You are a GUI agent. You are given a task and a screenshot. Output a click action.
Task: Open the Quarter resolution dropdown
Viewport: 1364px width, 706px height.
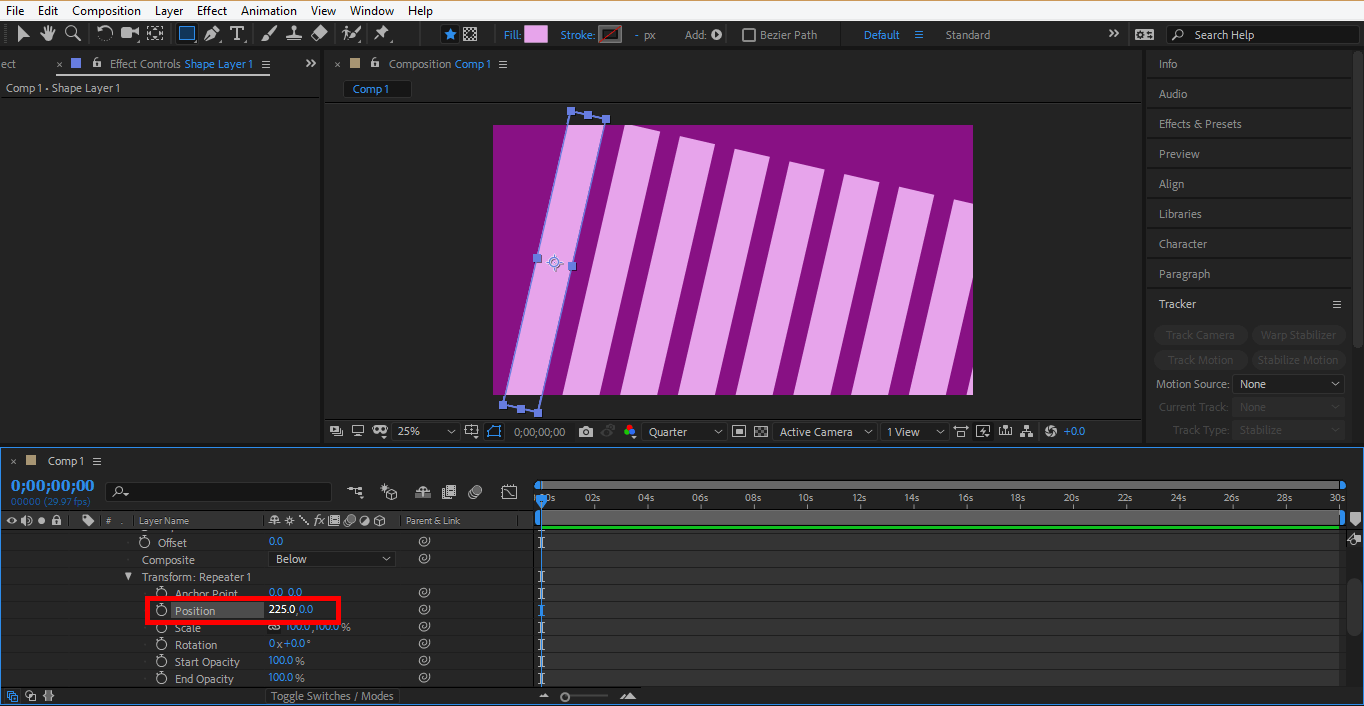coord(685,432)
